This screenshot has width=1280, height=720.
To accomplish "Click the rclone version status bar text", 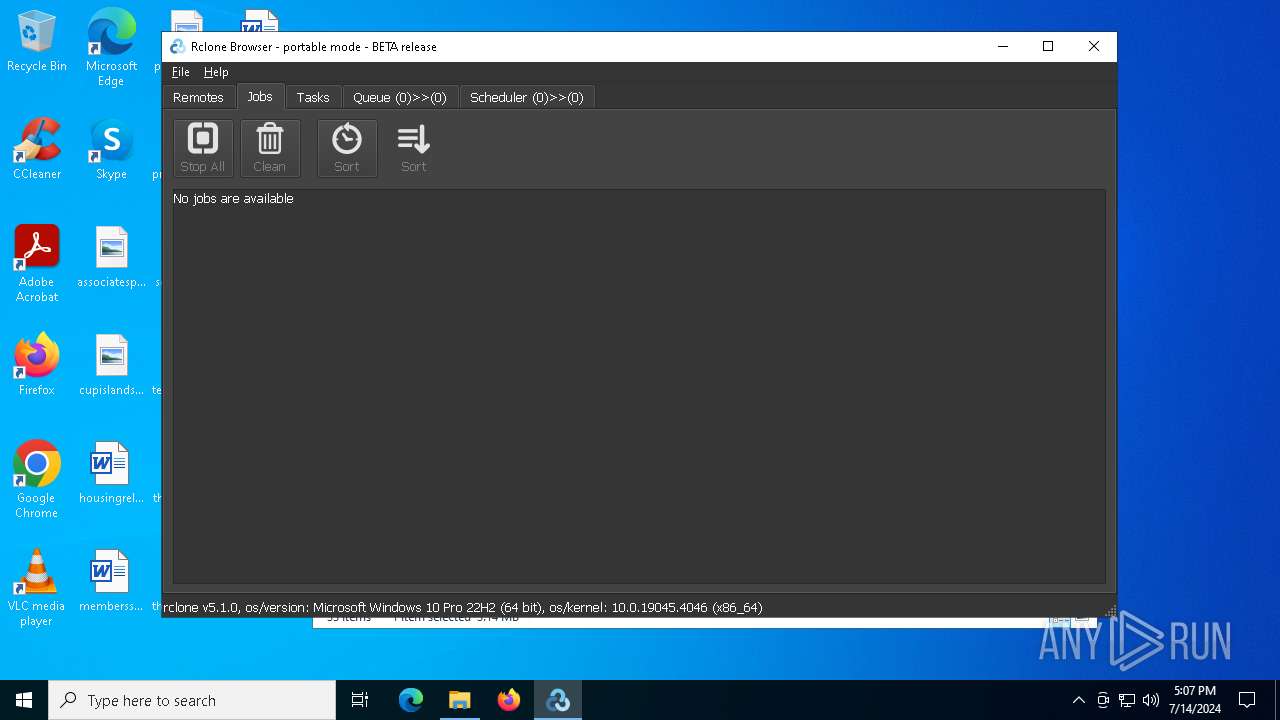I will point(463,607).
